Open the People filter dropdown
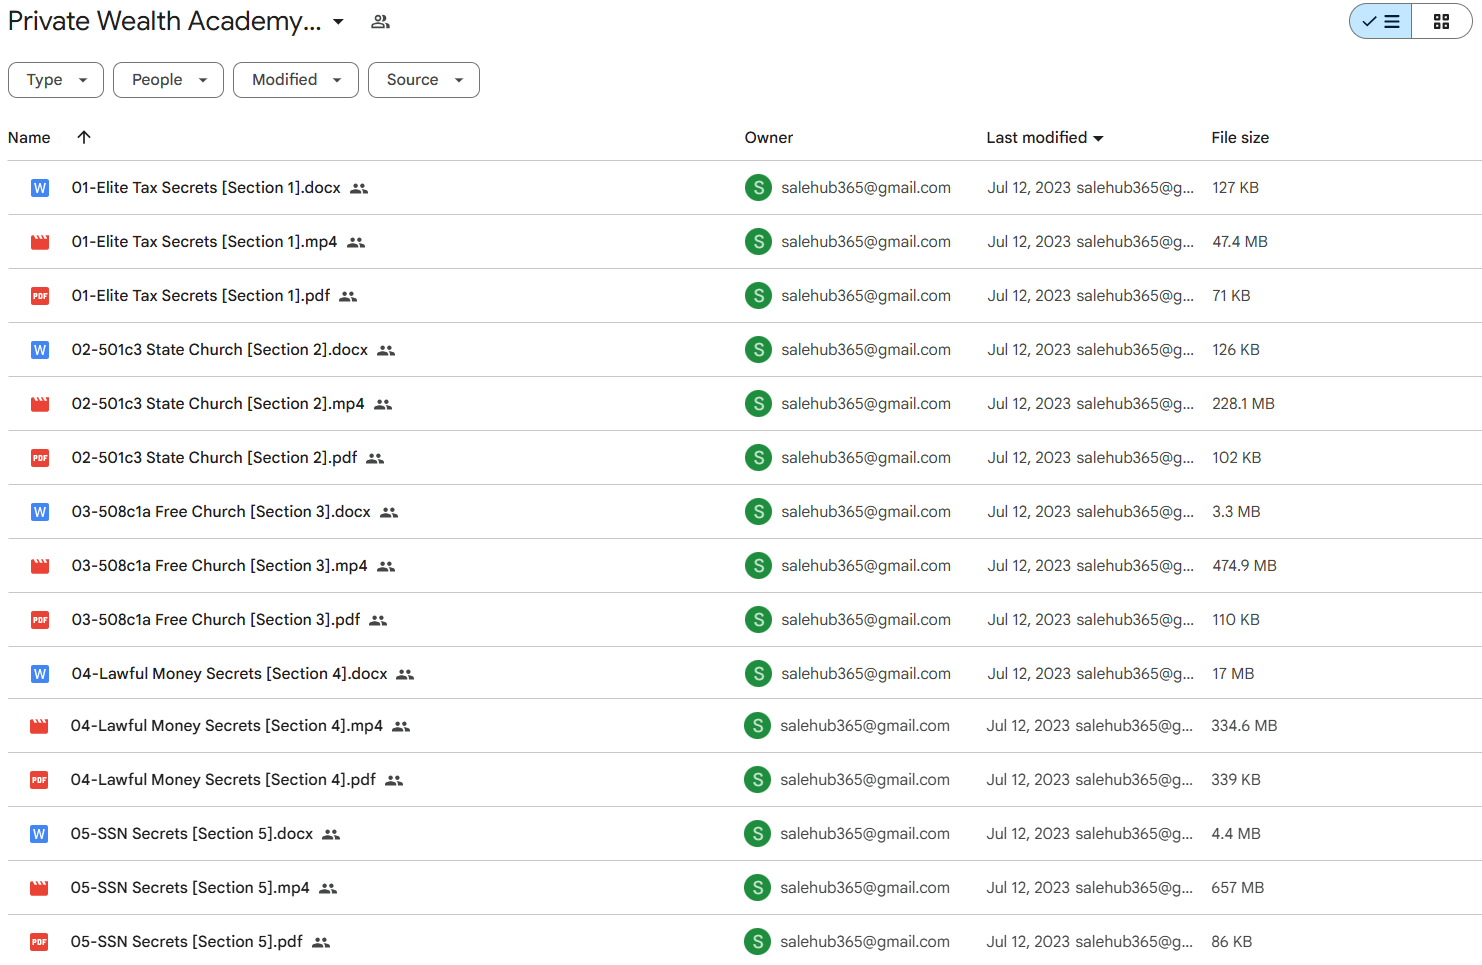This screenshot has width=1482, height=965. [168, 80]
